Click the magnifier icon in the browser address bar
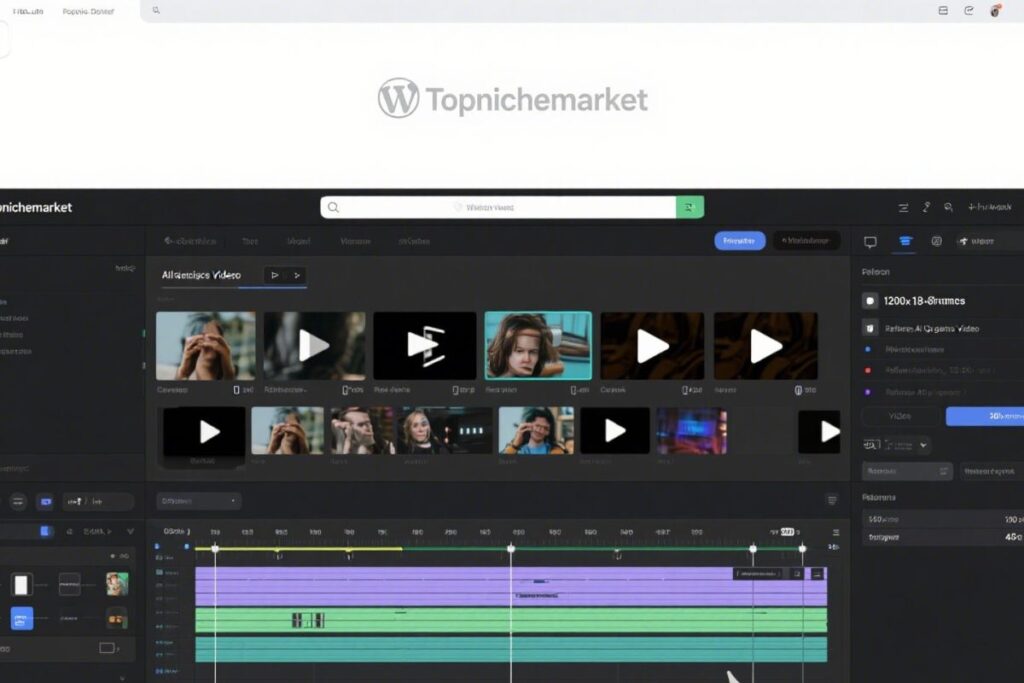The height and width of the screenshot is (683, 1024). [x=156, y=10]
